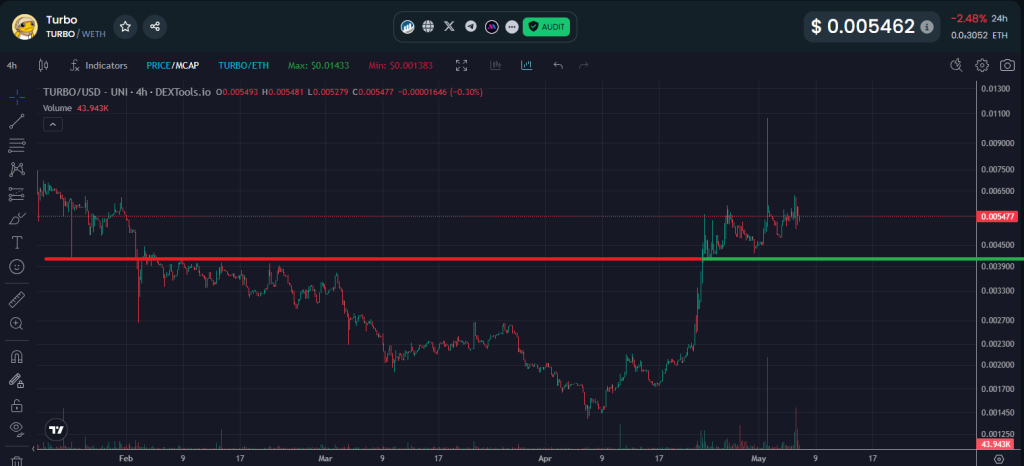Select the forecasting and measurement tool
This screenshot has width=1024, height=466.
tap(17, 194)
